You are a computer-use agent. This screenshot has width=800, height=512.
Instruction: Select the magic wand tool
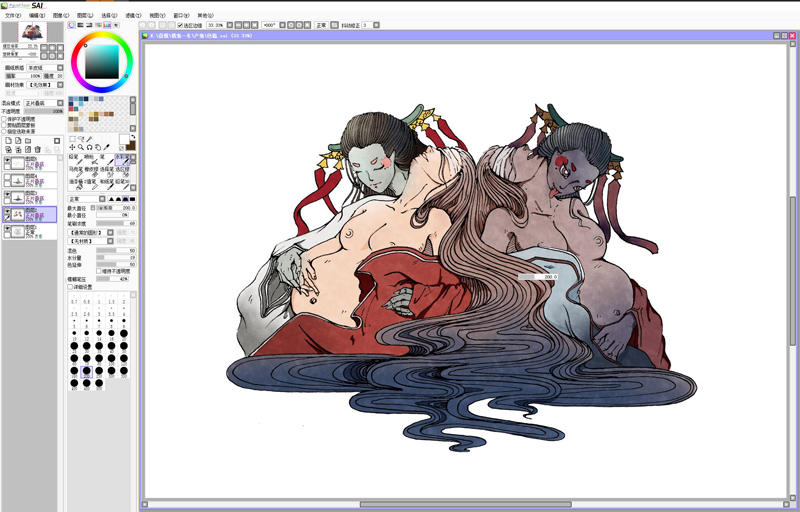coord(89,139)
